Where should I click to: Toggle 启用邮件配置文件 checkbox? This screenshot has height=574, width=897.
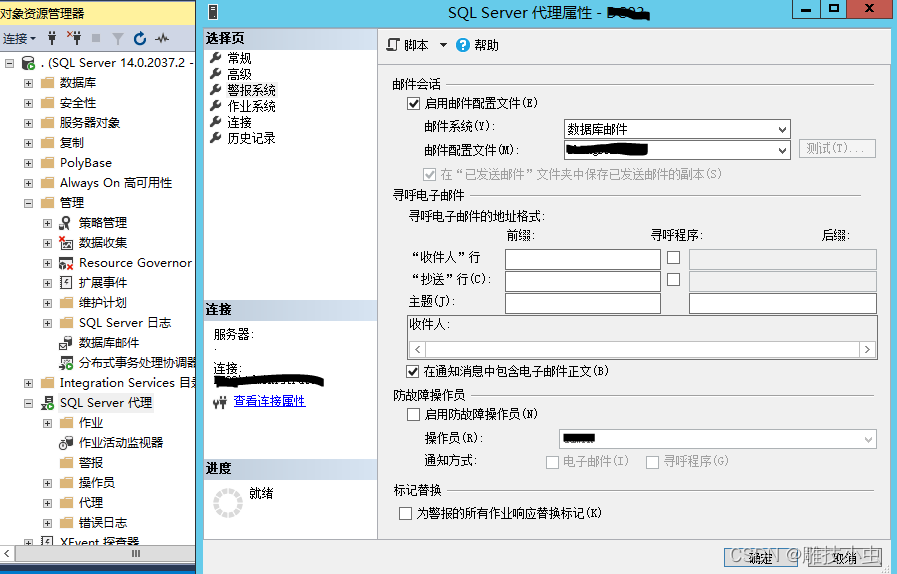click(x=414, y=104)
